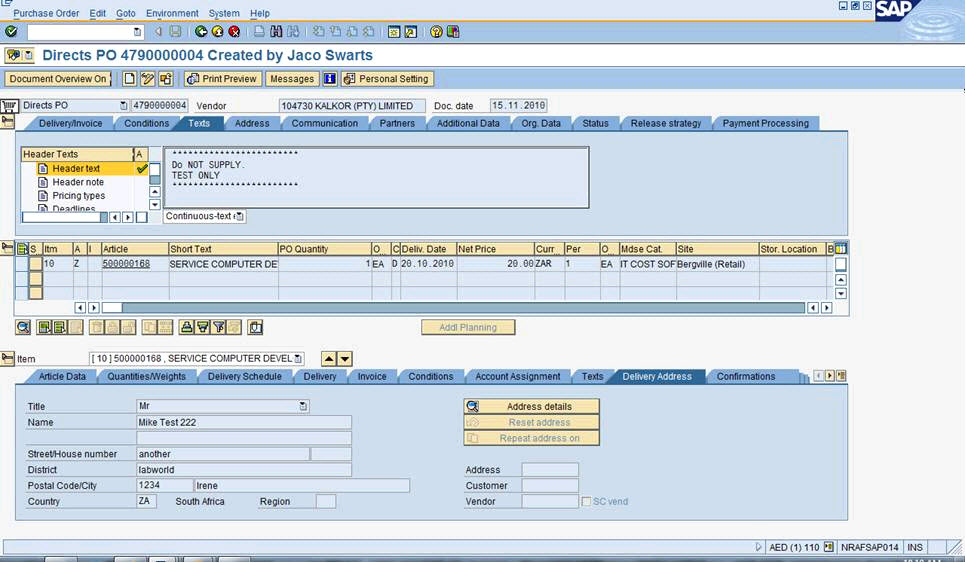Open the command field dropdown

coord(137,32)
